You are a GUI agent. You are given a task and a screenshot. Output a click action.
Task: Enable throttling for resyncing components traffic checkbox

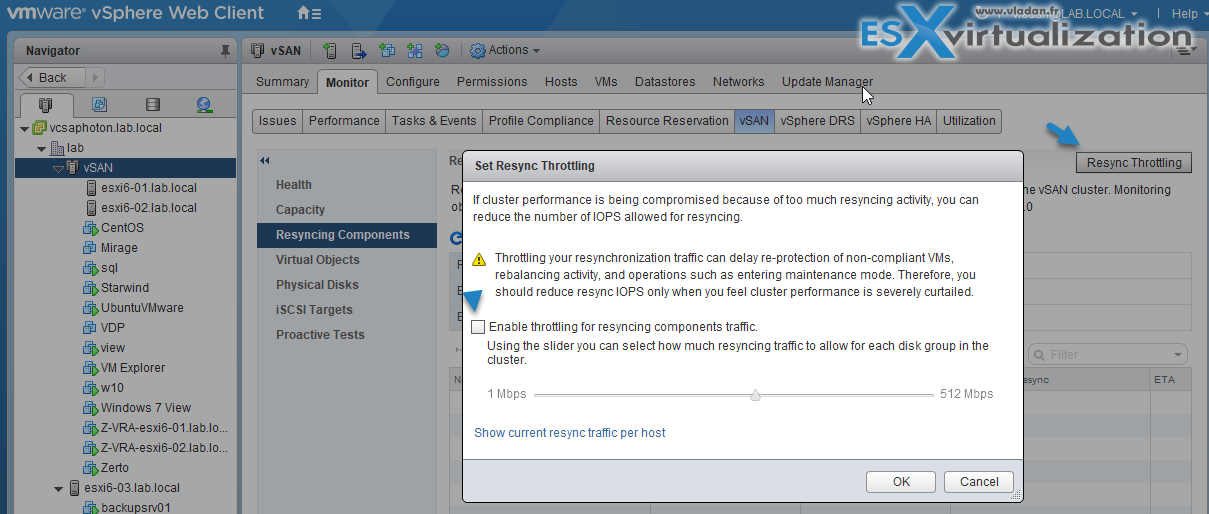tap(479, 327)
